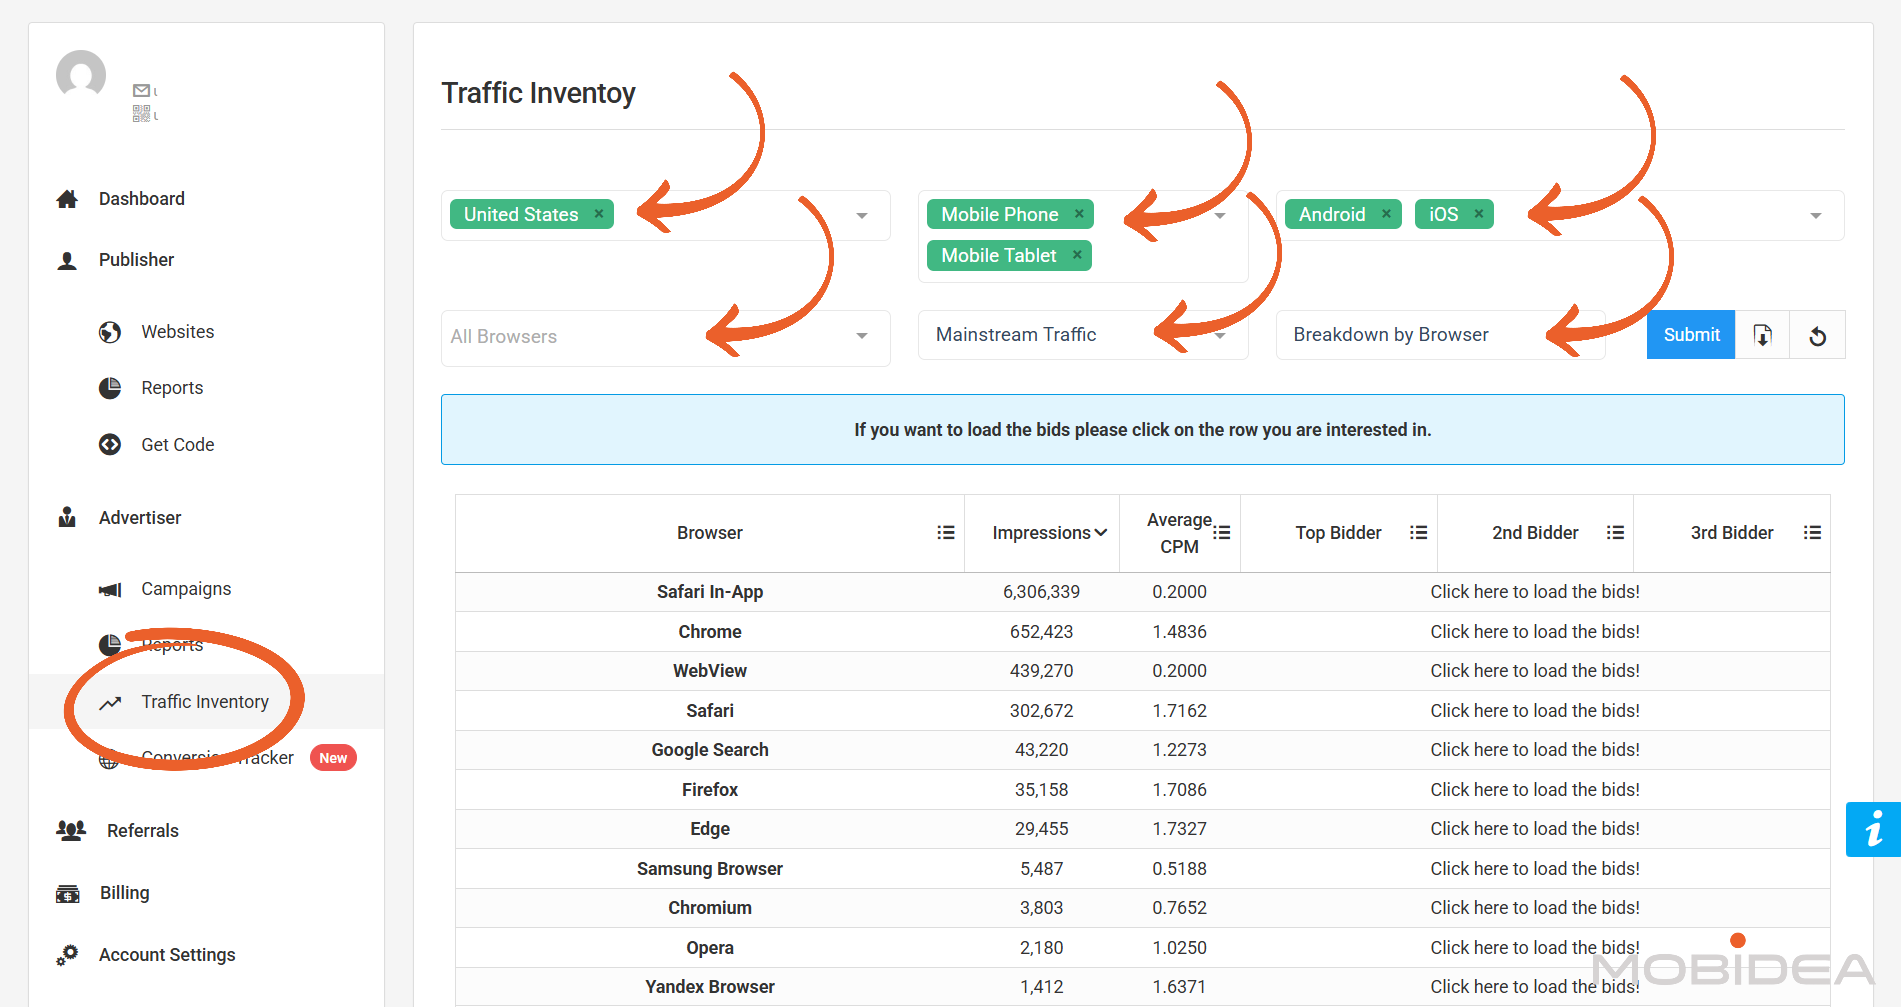The image size is (1901, 1007).
Task: Open 3rd Bidder column menu icon
Action: coord(1812,533)
